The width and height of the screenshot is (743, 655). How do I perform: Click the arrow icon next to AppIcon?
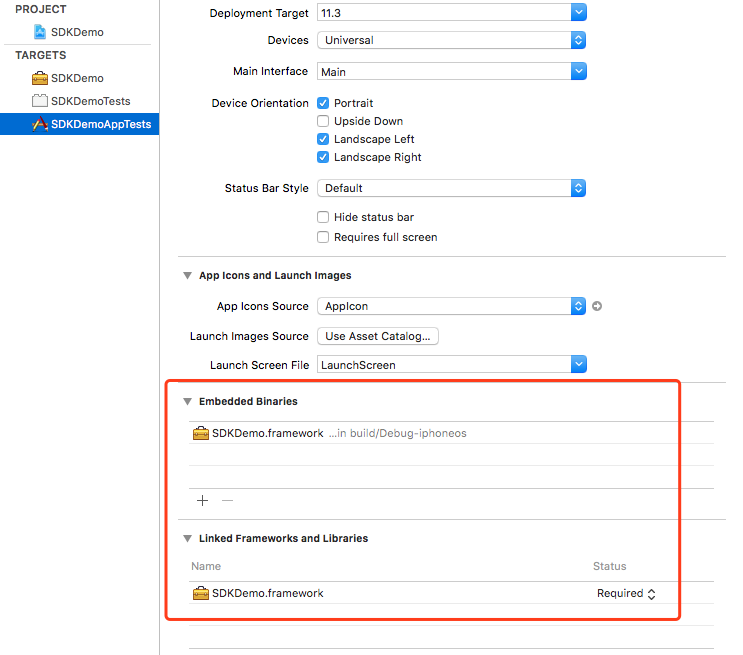click(x=597, y=306)
